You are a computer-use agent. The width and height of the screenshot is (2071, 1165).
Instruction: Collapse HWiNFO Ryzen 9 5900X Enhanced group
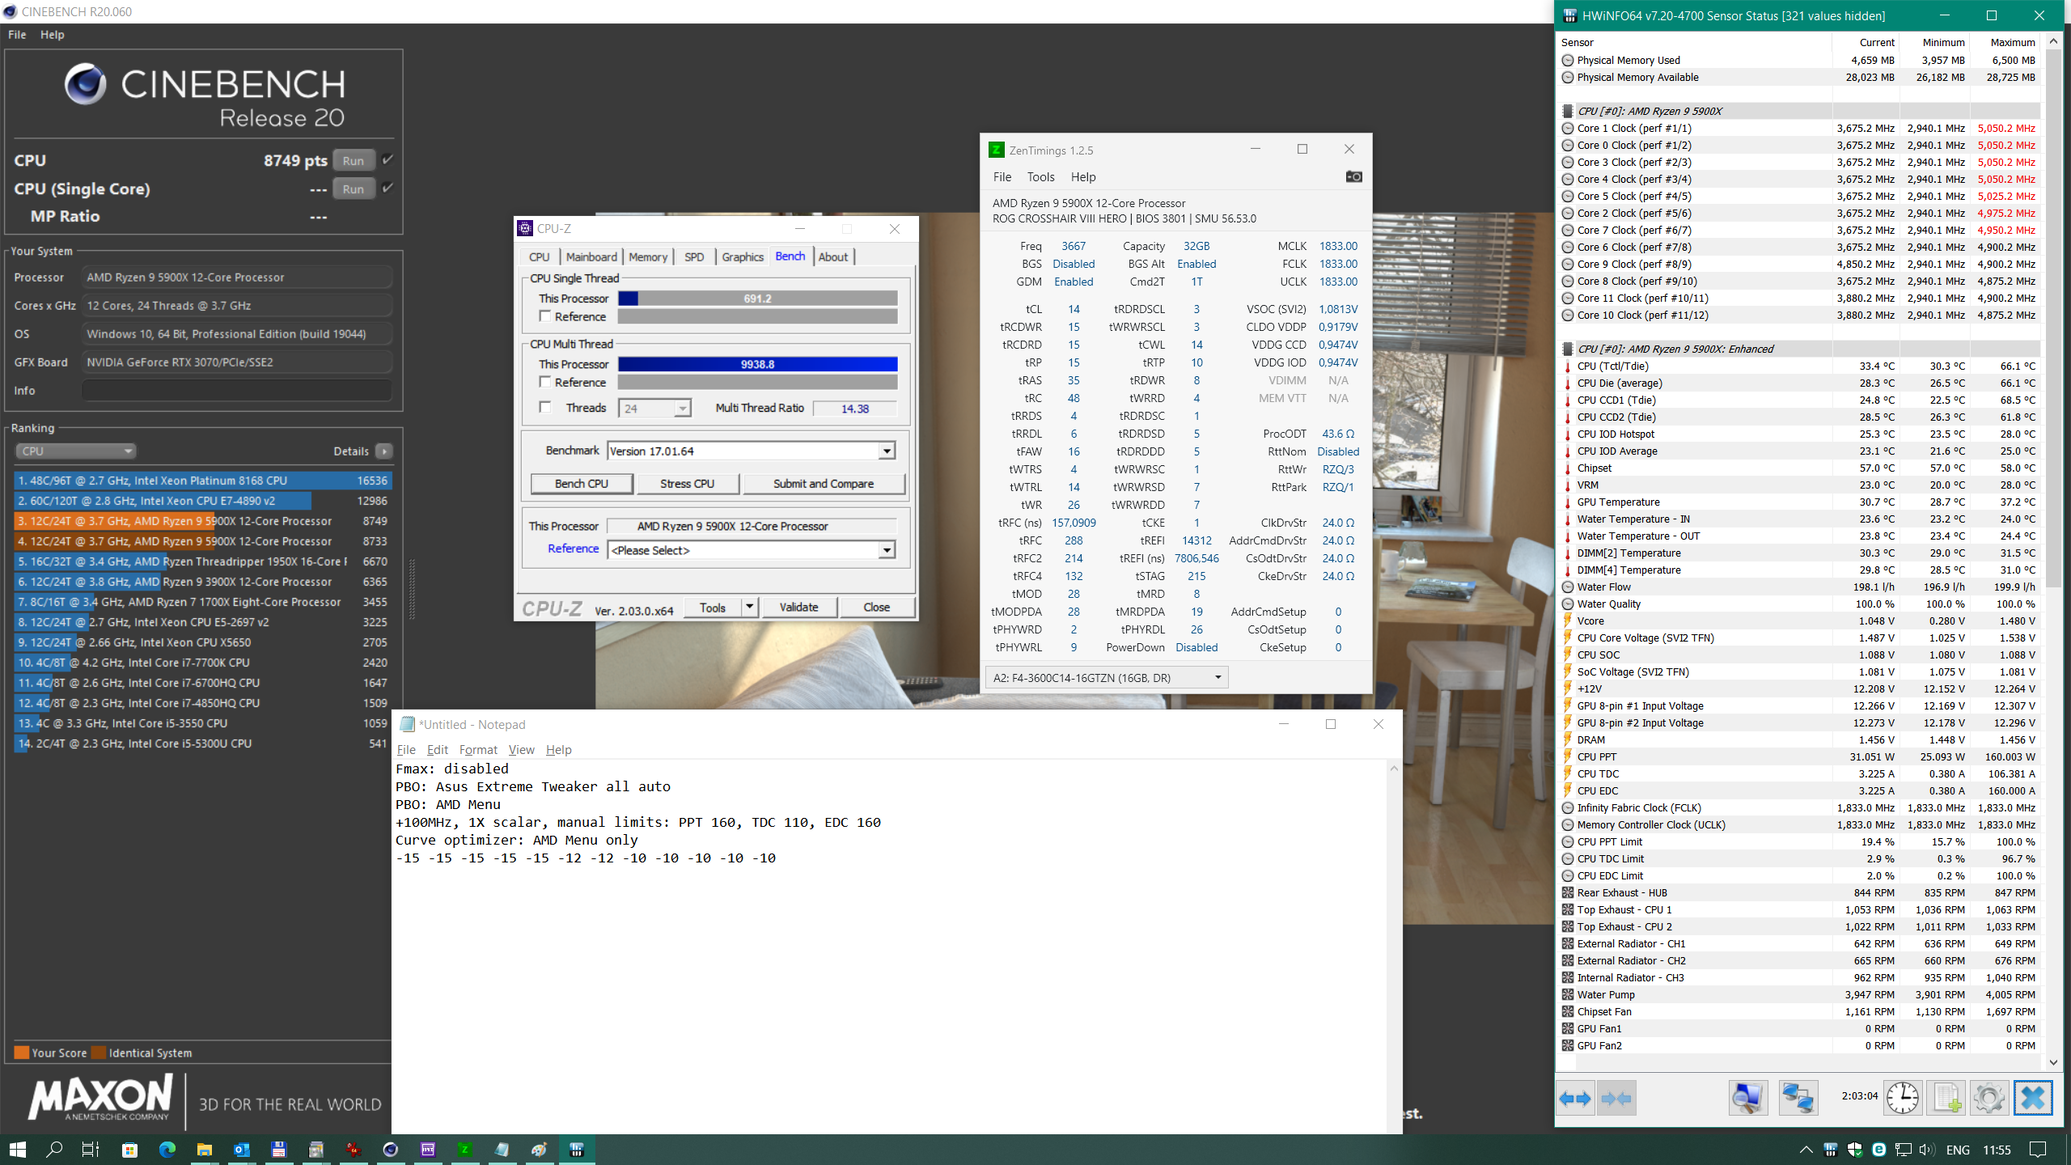point(1567,349)
